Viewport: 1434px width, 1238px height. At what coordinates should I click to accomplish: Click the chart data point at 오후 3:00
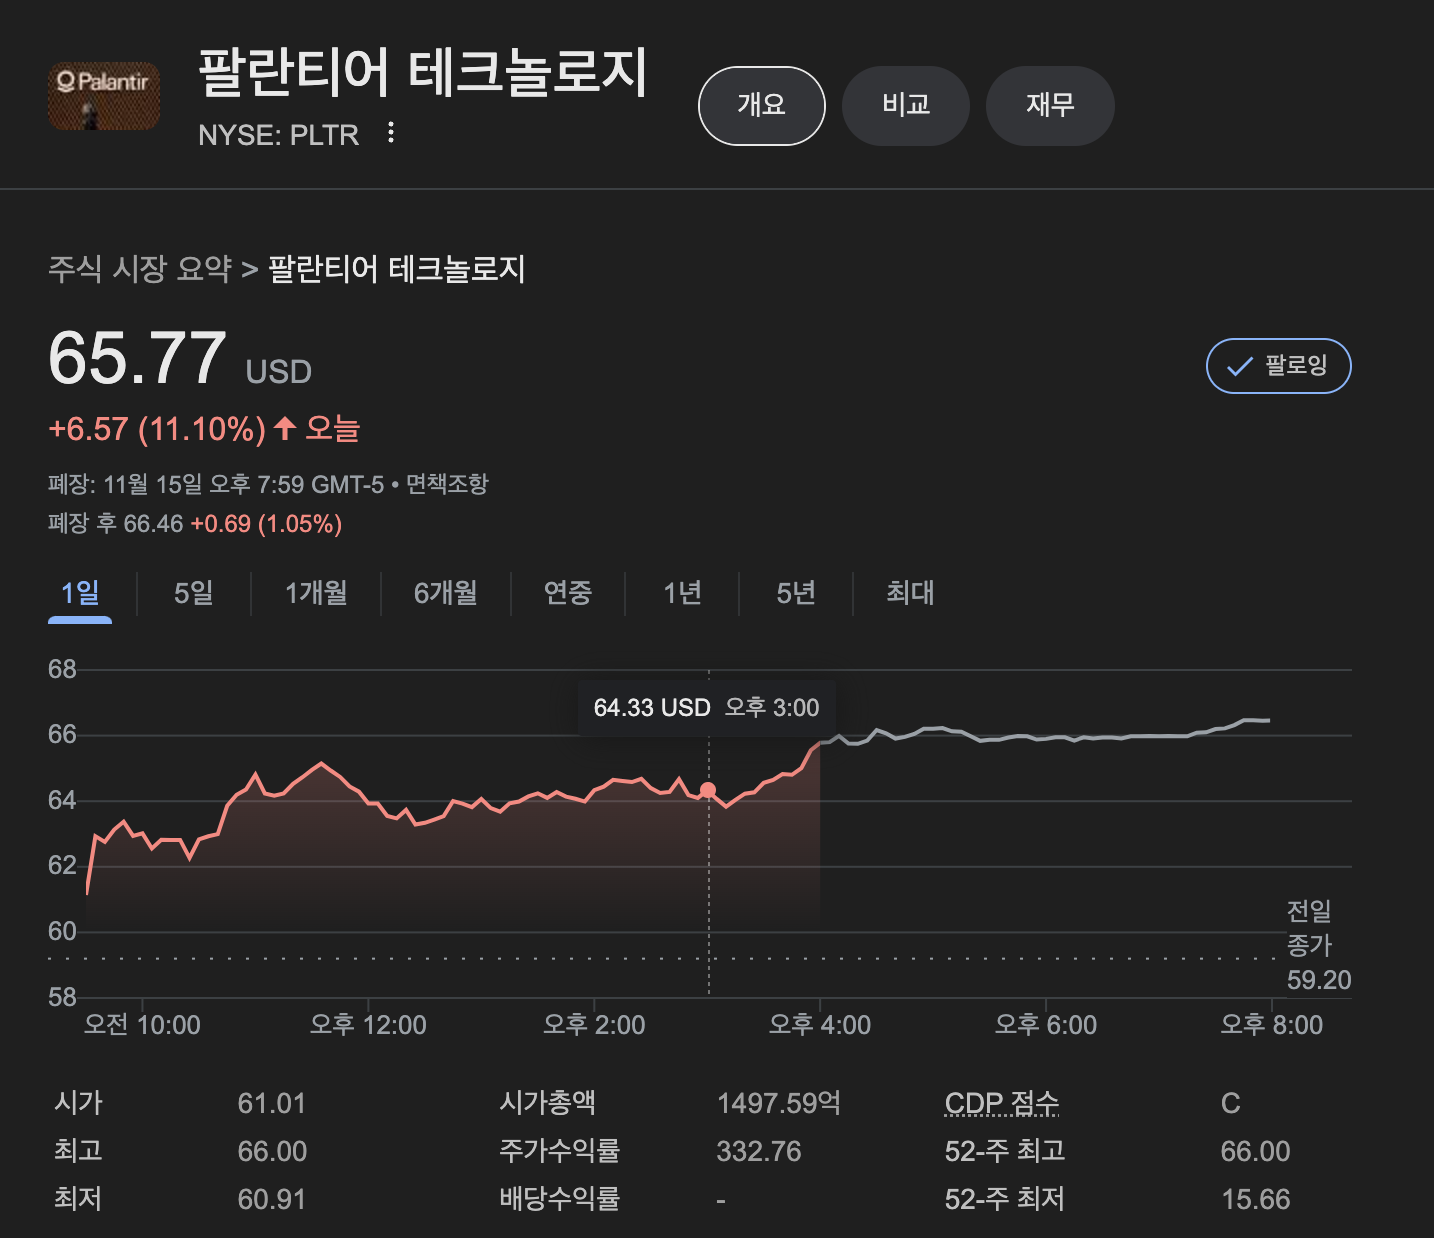point(708,790)
